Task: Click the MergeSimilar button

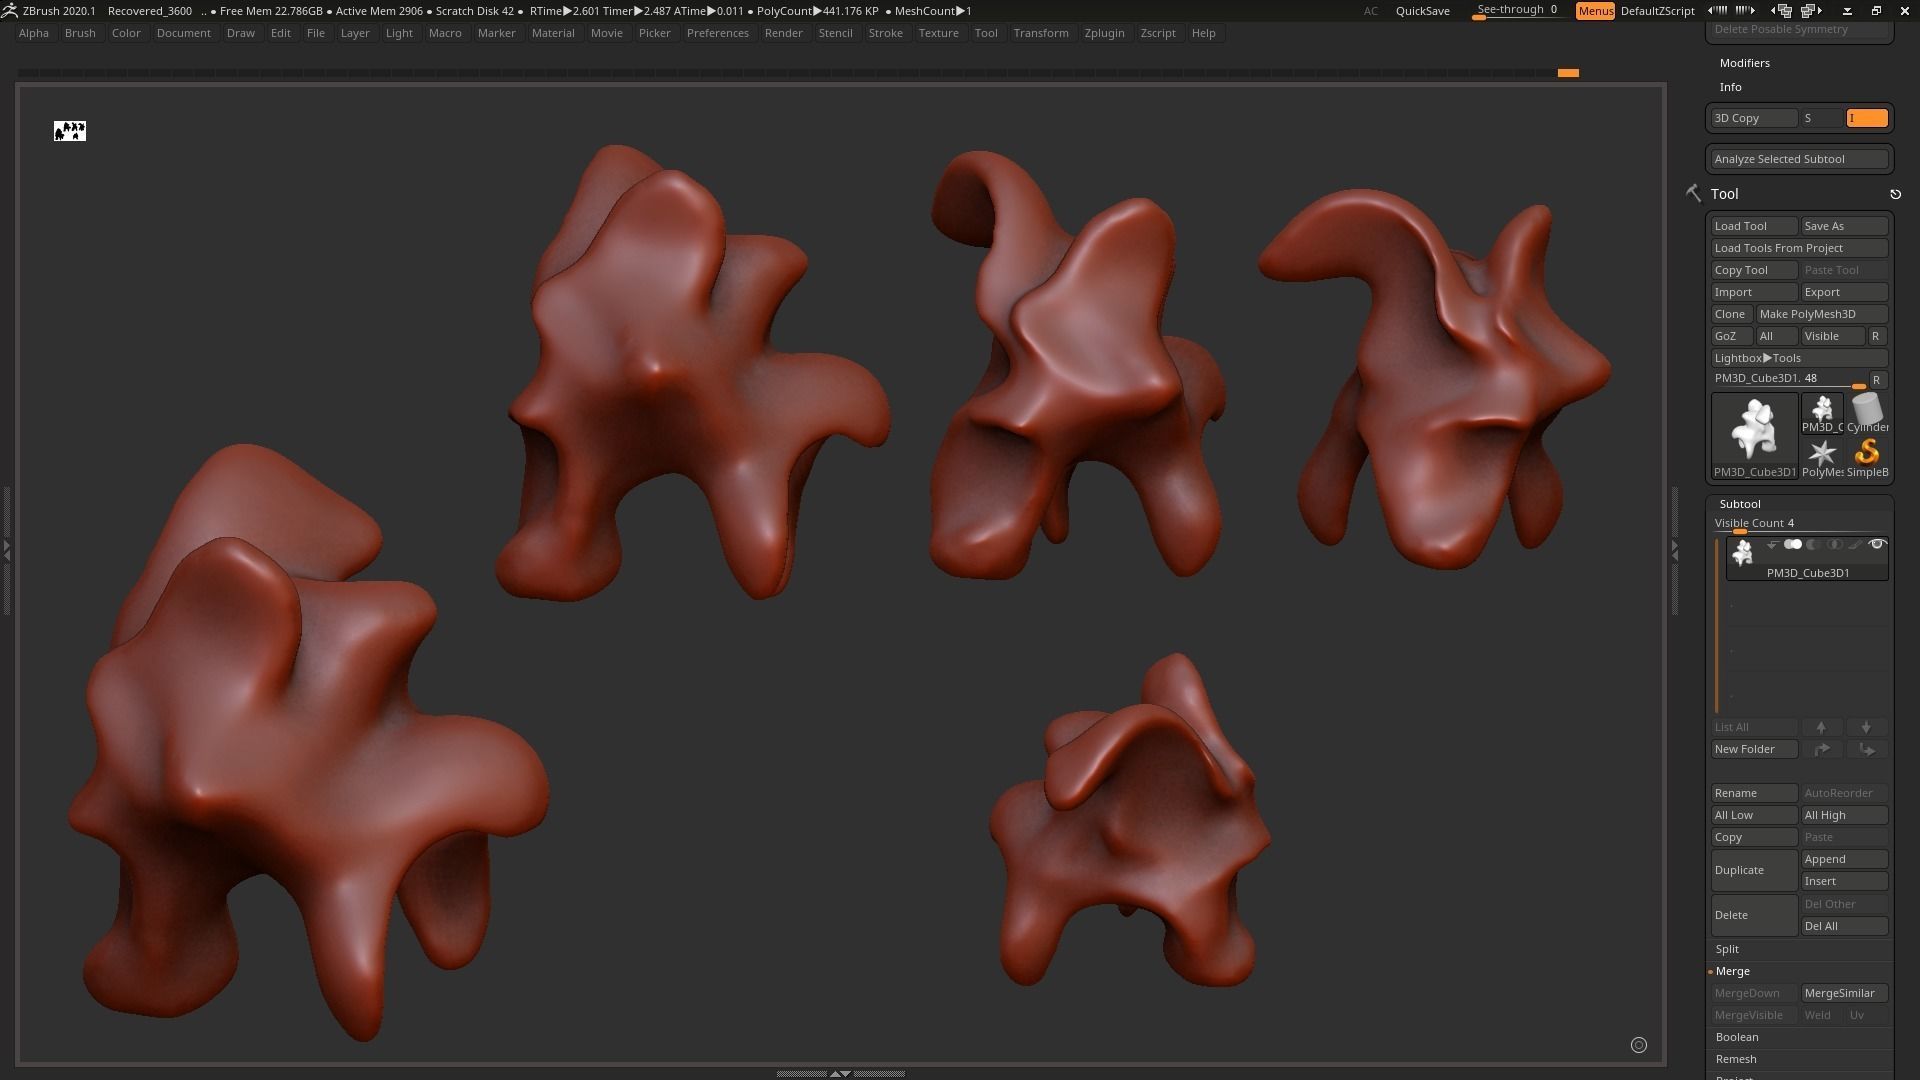Action: pyautogui.click(x=1844, y=993)
